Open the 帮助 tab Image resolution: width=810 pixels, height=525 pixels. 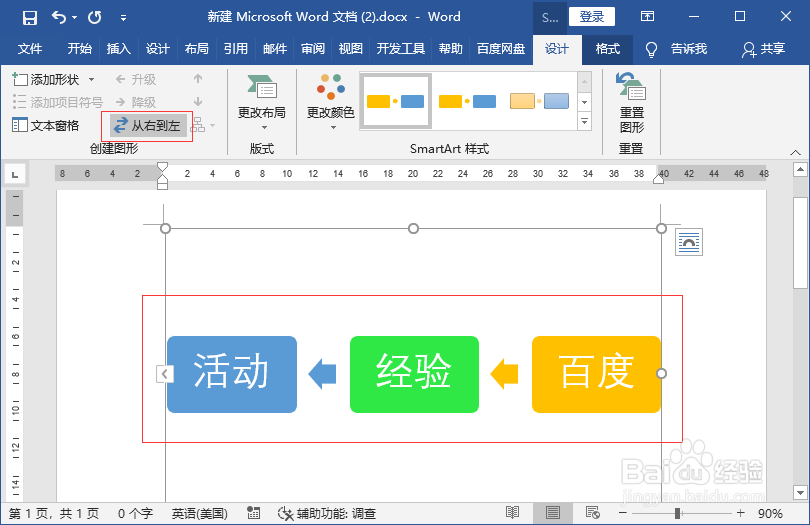(x=450, y=49)
